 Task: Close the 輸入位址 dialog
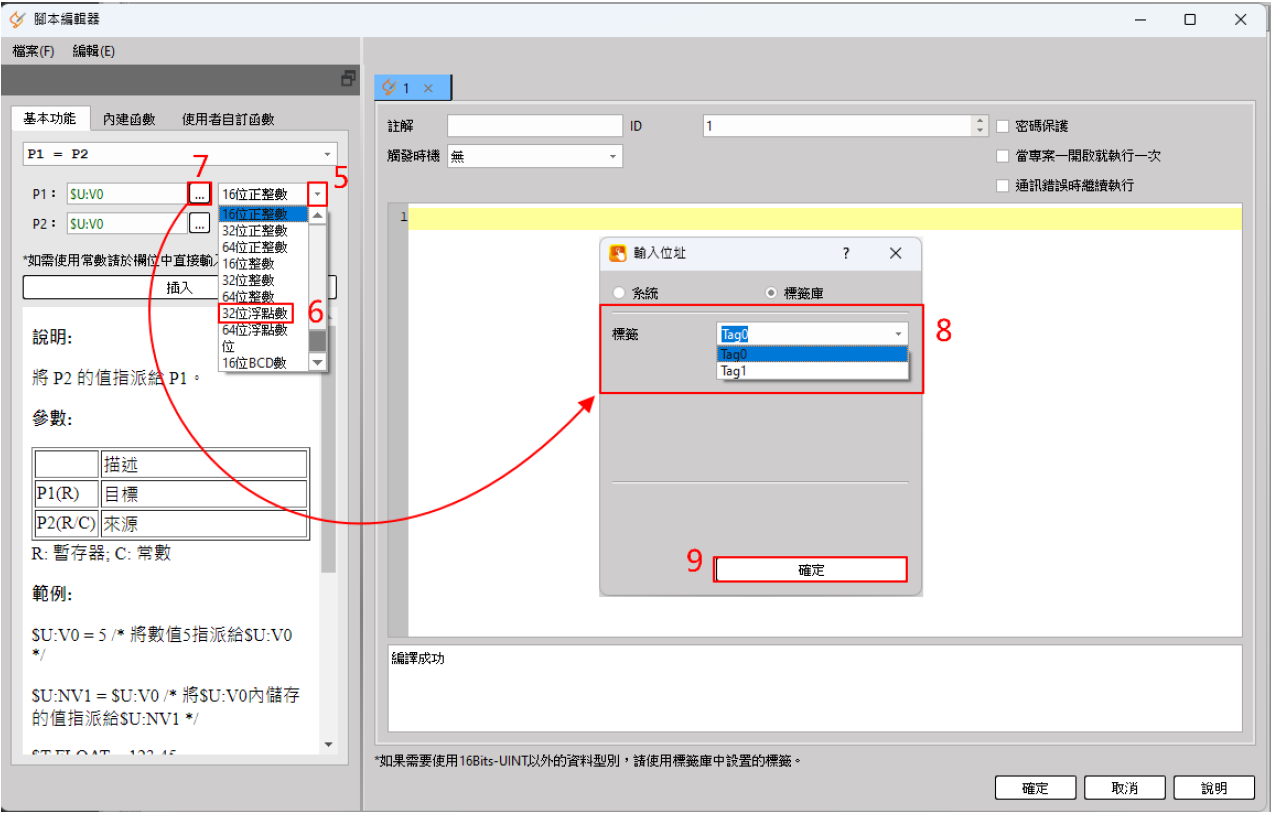click(x=896, y=254)
